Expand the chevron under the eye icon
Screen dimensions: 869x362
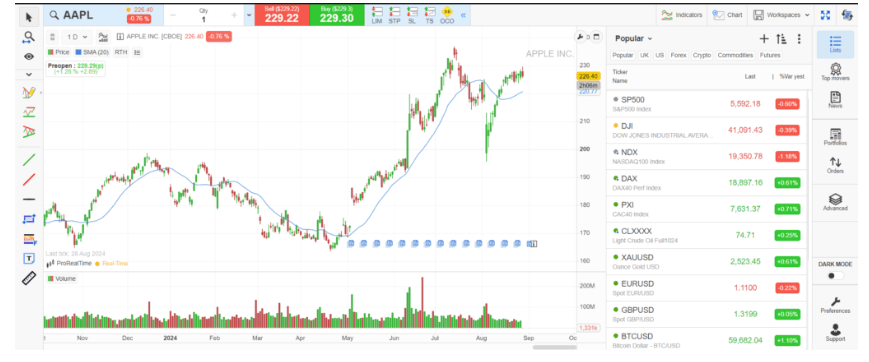[29, 74]
